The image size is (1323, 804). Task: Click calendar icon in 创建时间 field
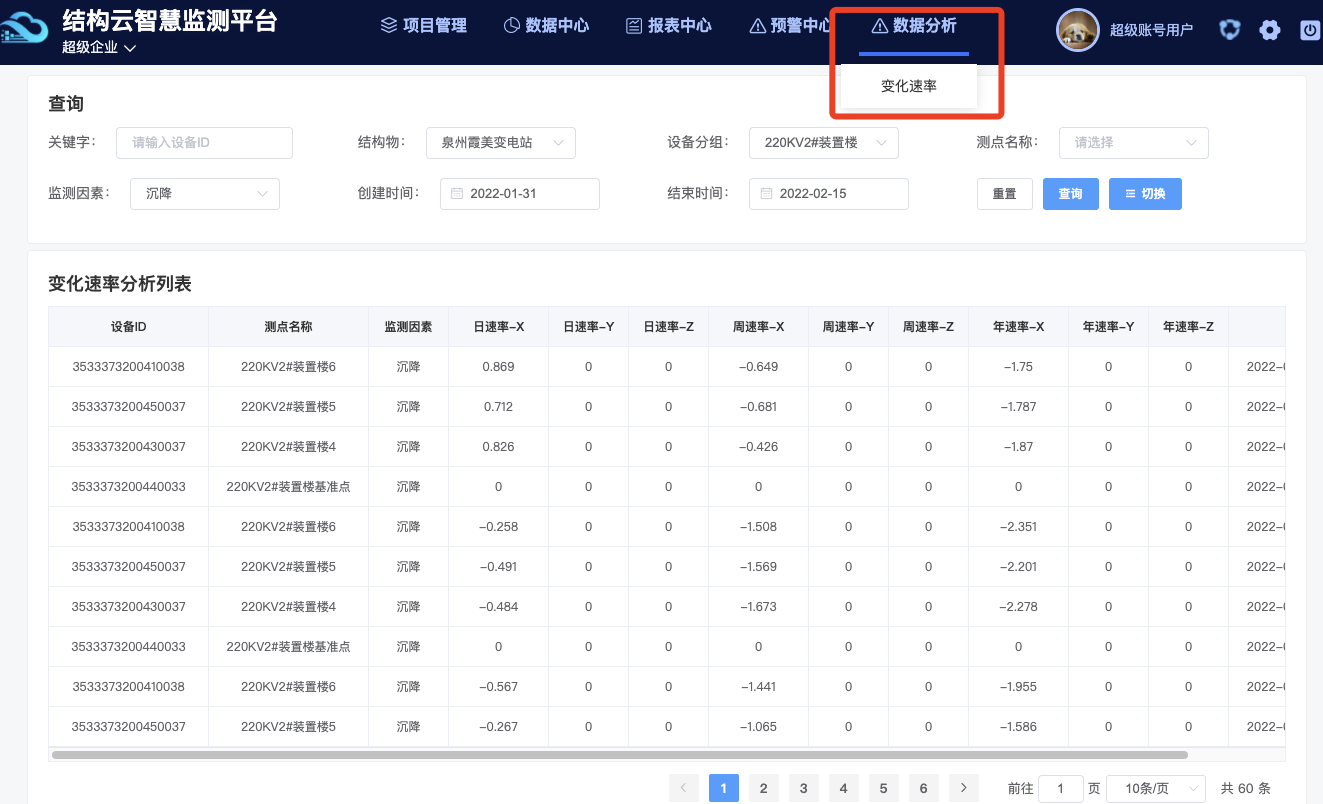[x=456, y=193]
